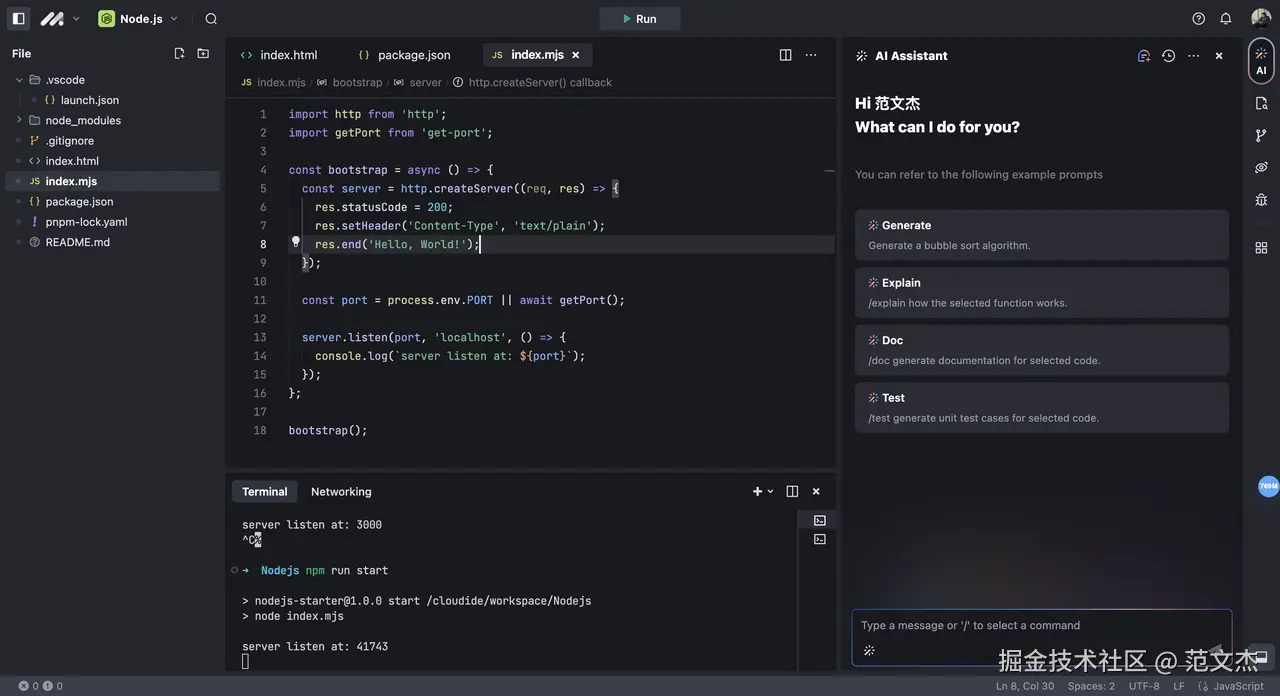Choose the Generate example prompt
Screen dimensions: 1280x696
coord(1042,235)
